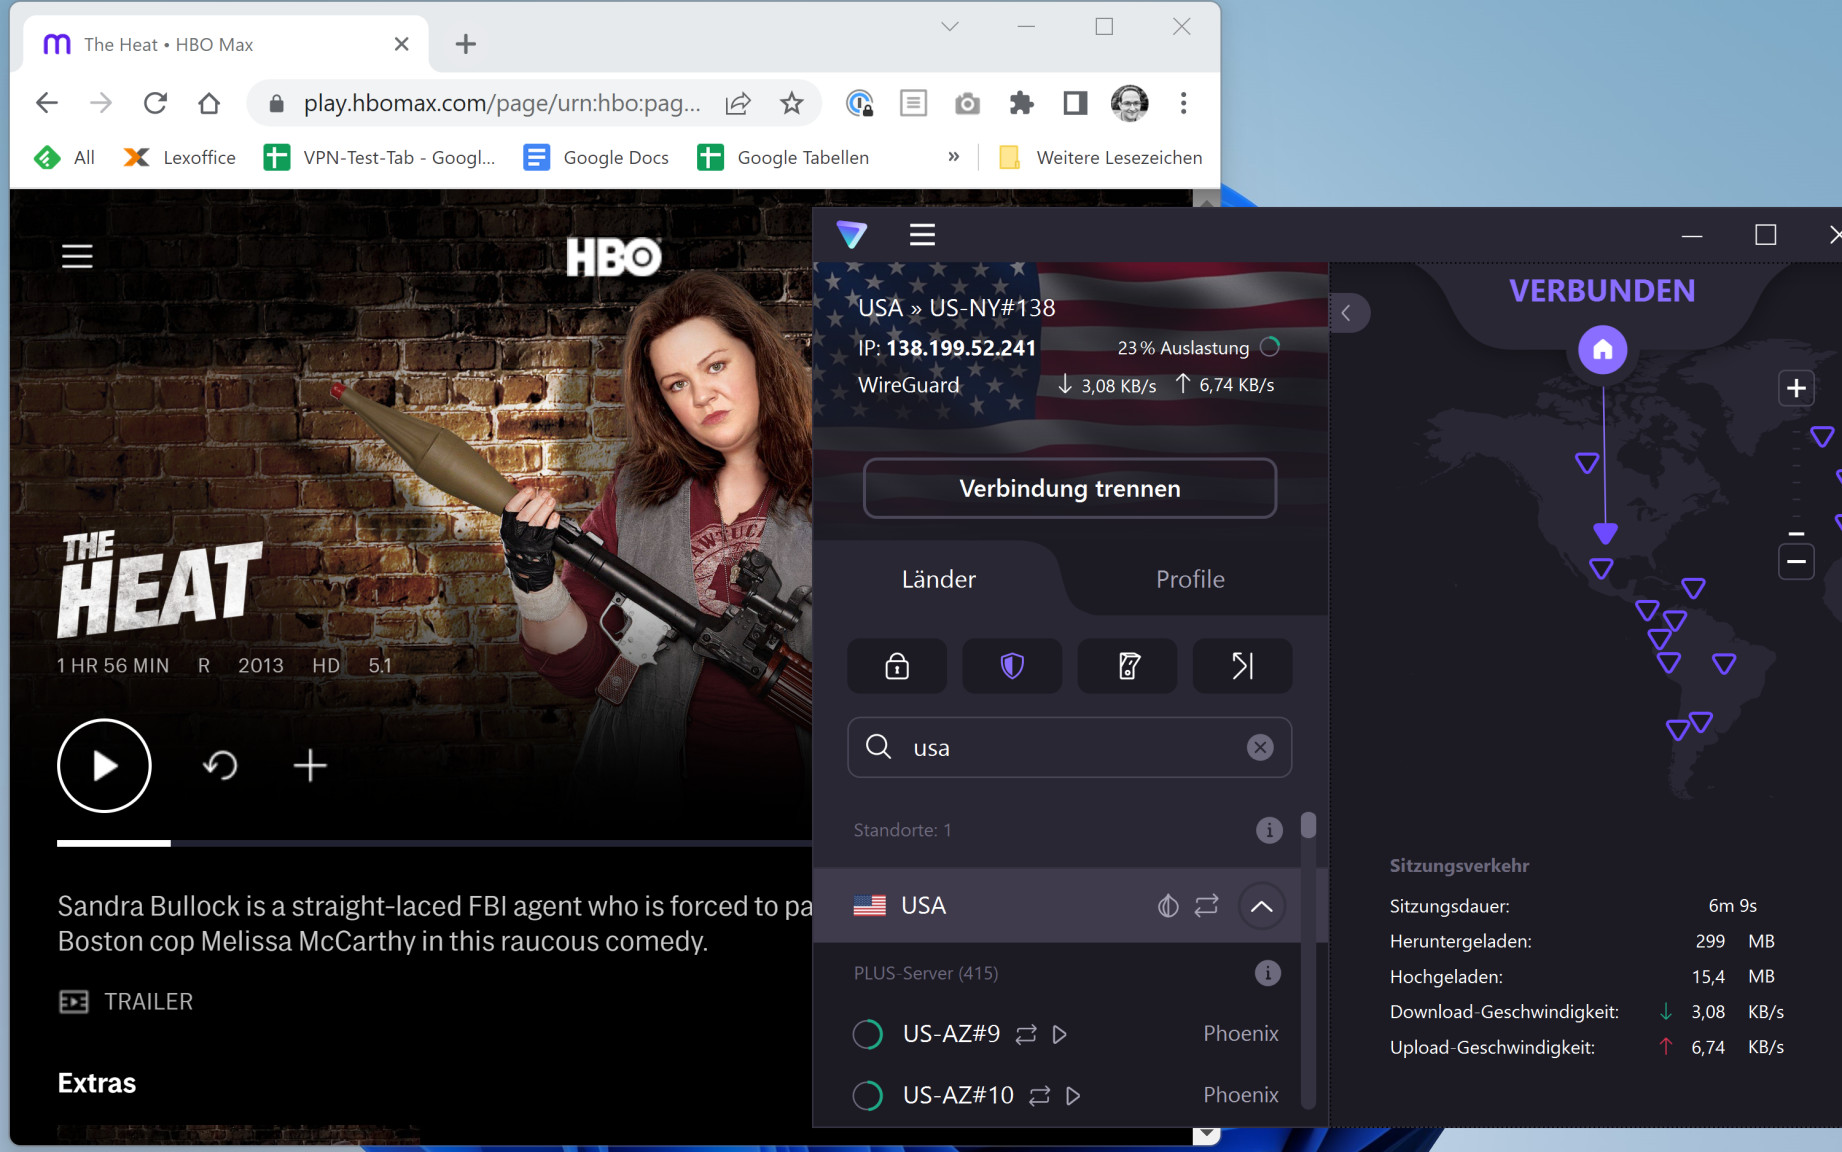The width and height of the screenshot is (1842, 1152).
Task: Toggle the browser side panel
Action: click(1075, 103)
